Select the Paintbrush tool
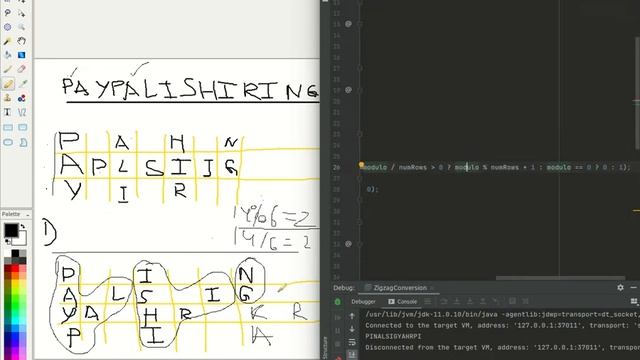640x360 pixels. click(8, 69)
